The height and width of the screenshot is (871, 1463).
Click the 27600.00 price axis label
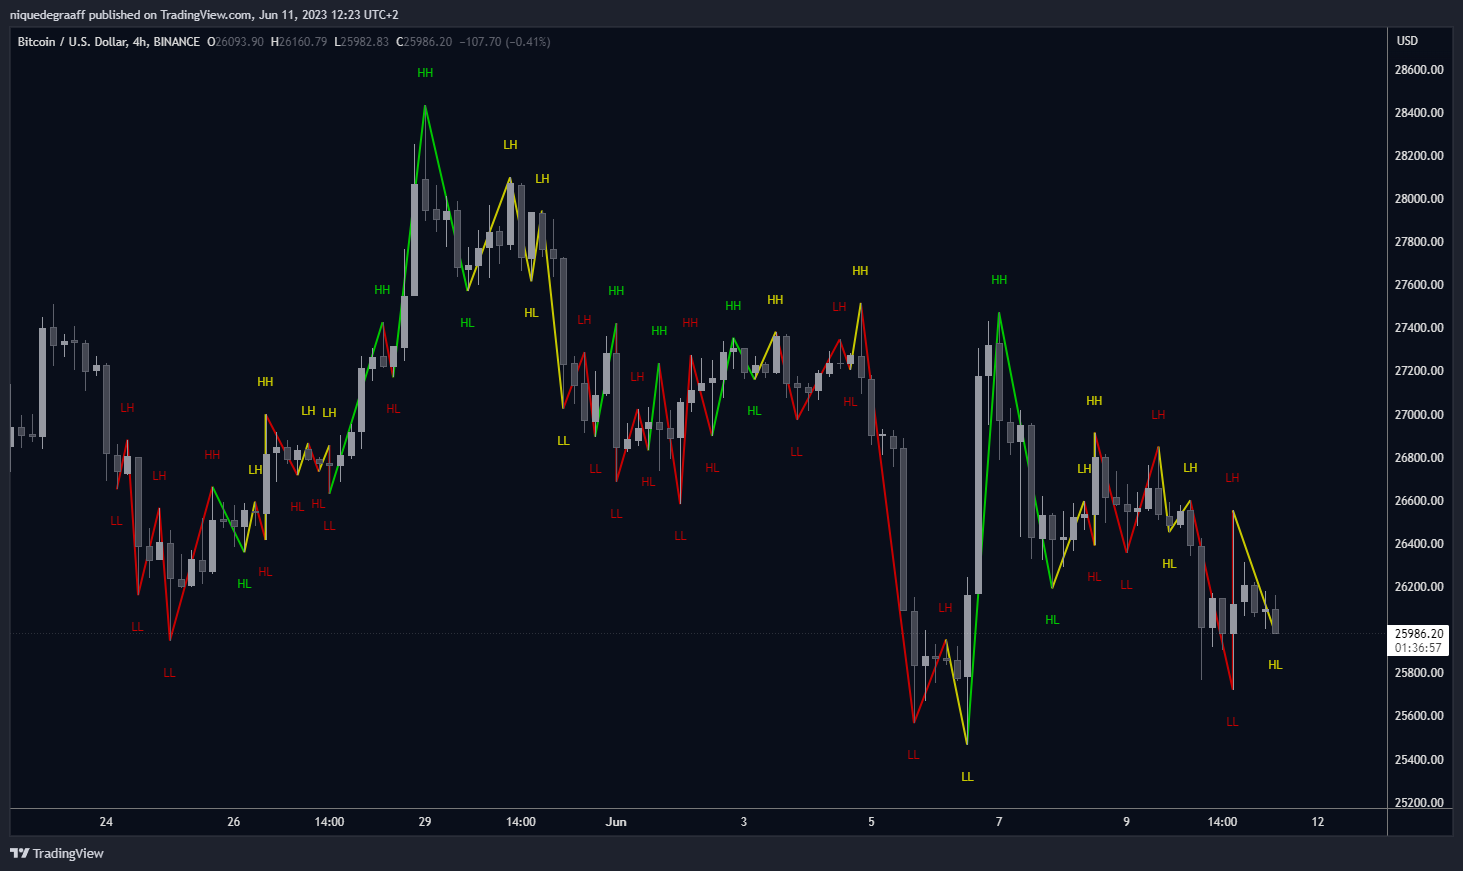click(x=1419, y=285)
